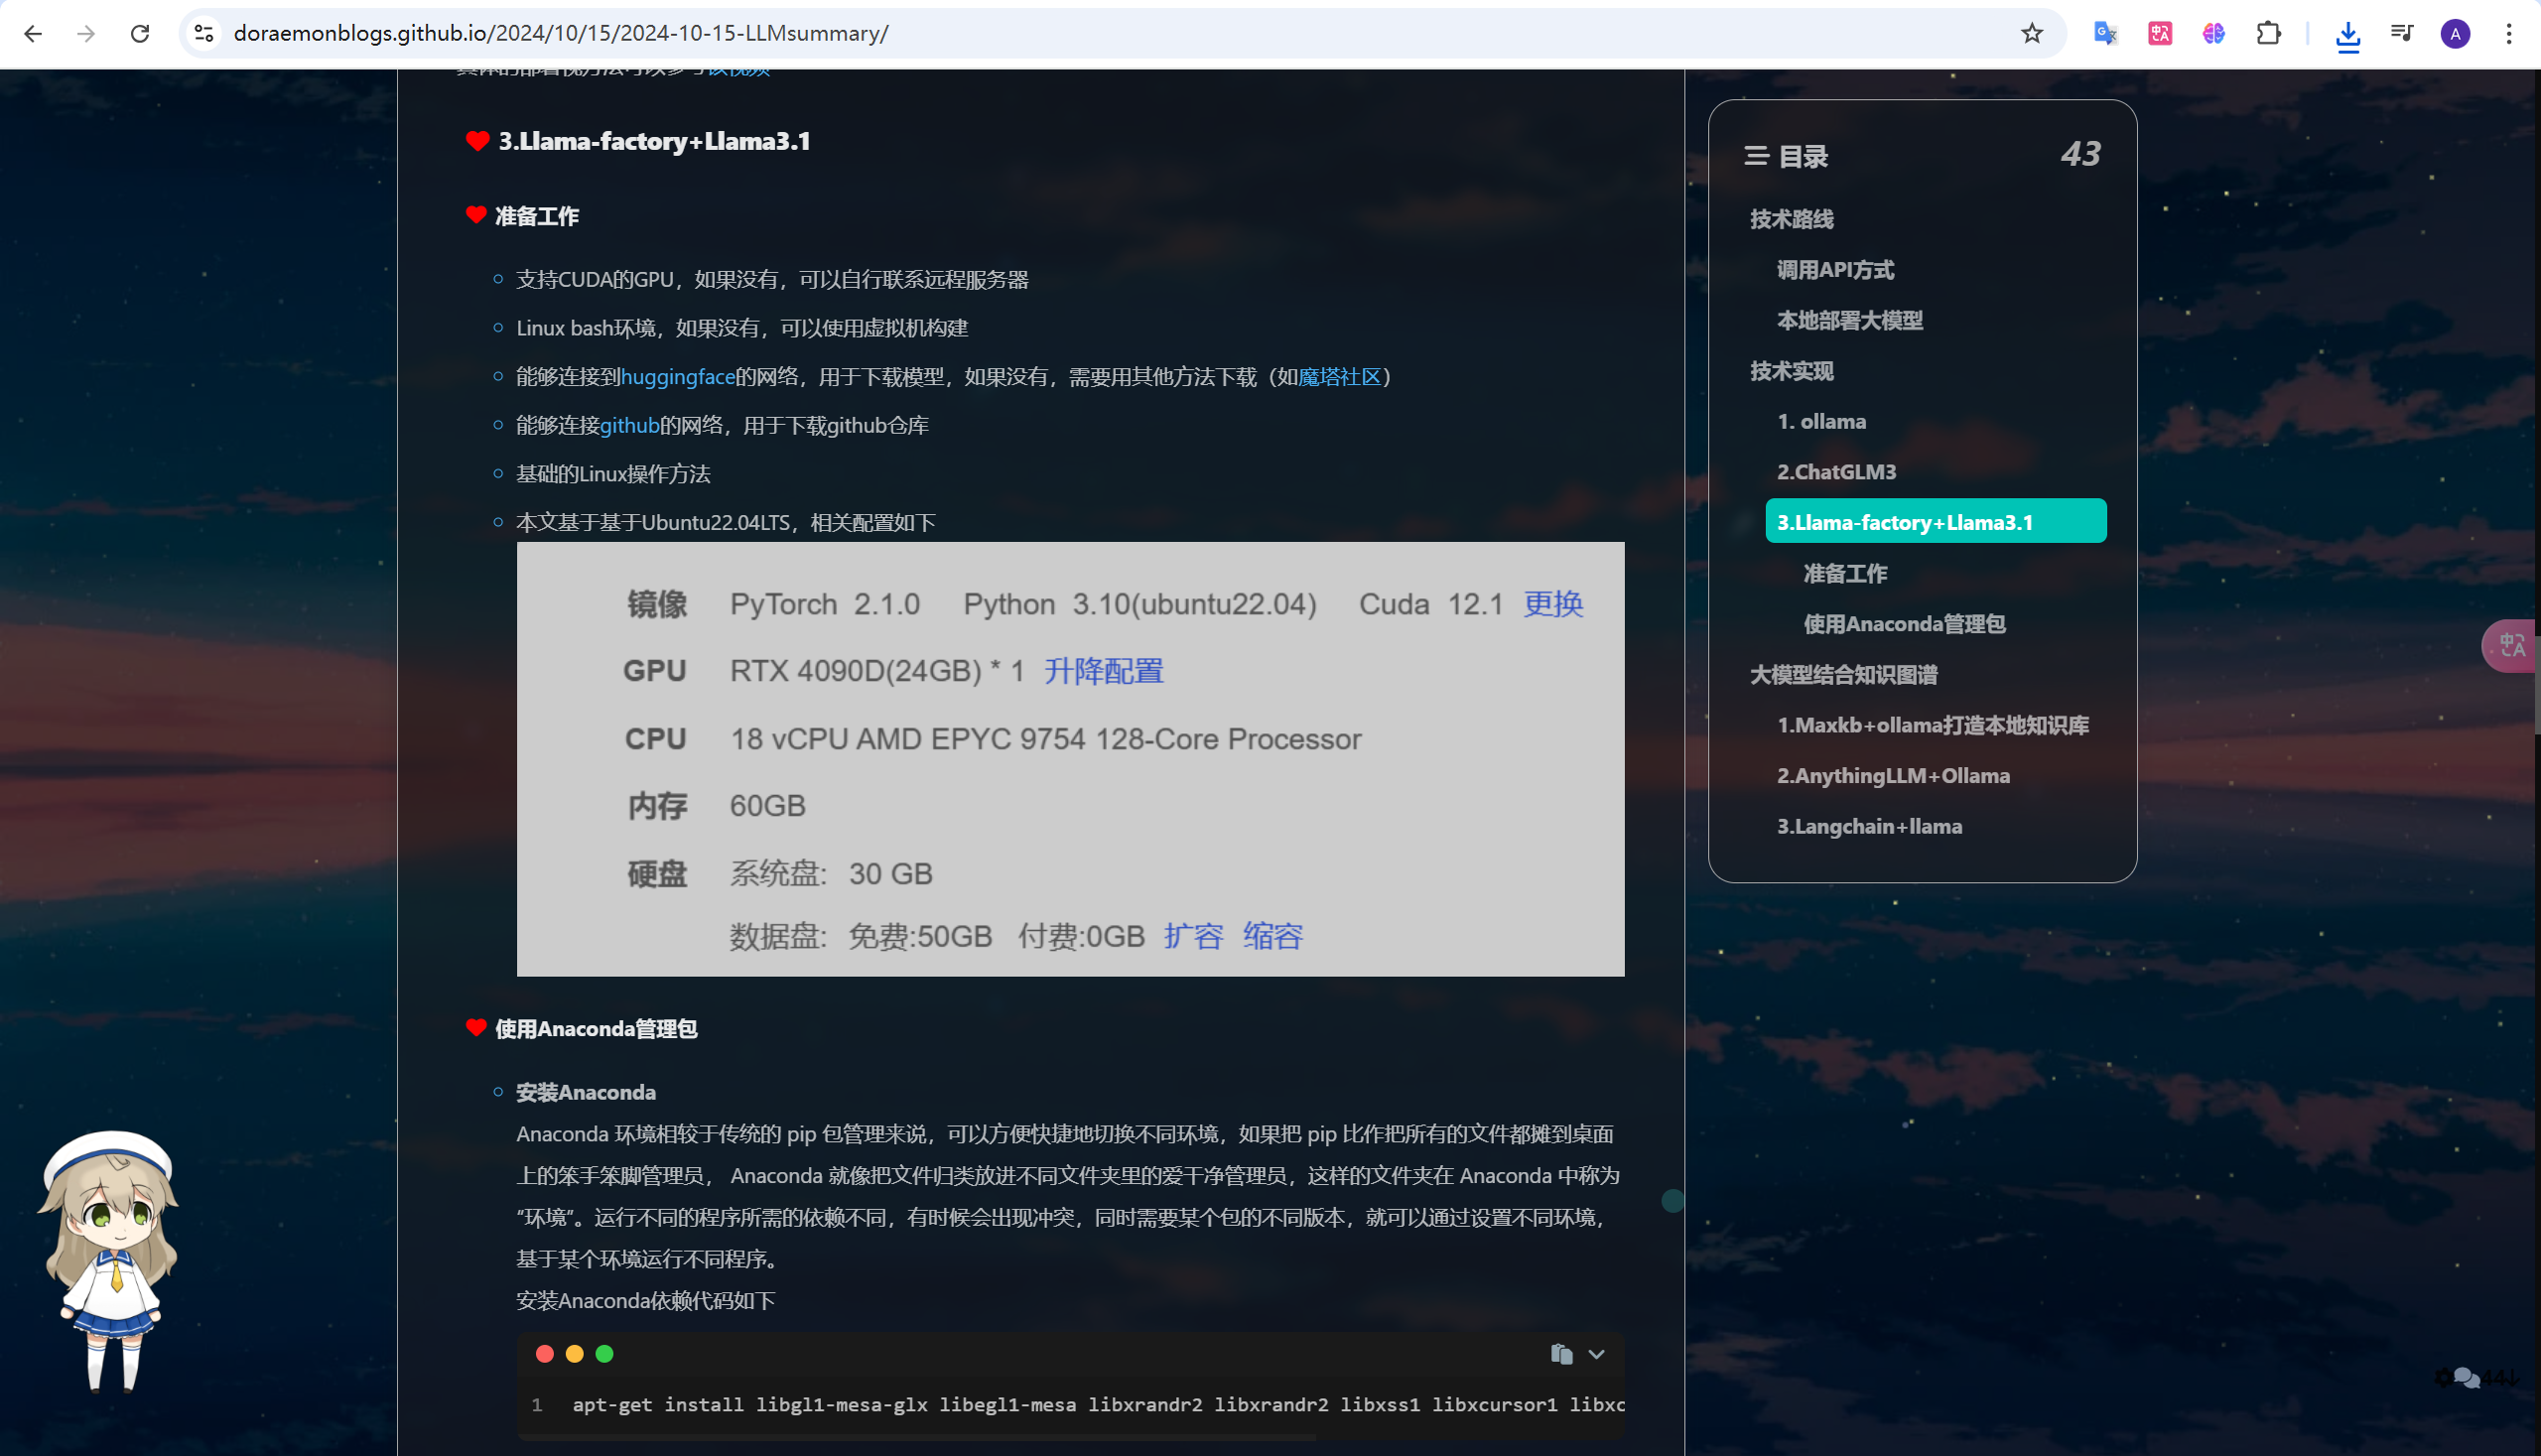Click the heart beside 3.Llama-factory+Llama3.1 heading
This screenshot has height=1456, width=2541.
coord(477,141)
